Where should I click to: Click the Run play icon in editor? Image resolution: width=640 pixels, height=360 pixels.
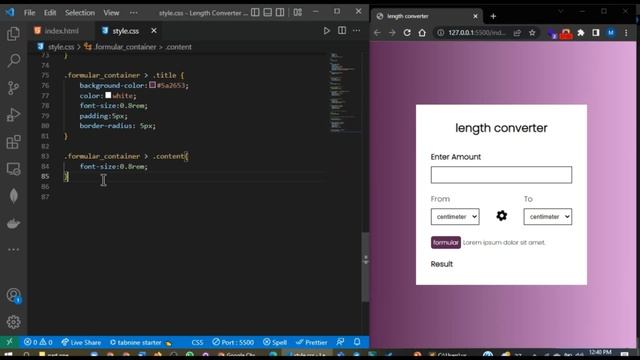pos(327,31)
